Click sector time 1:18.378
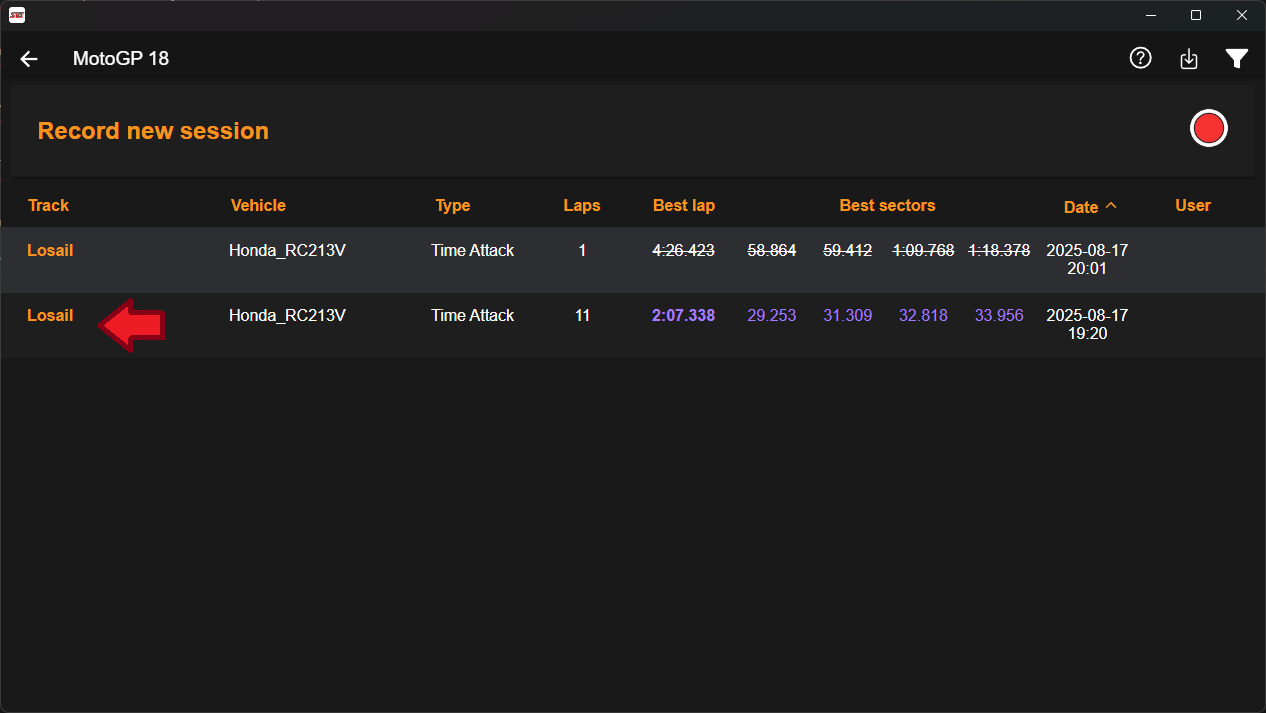Screen dimensions: 1266x713 click(x=999, y=250)
